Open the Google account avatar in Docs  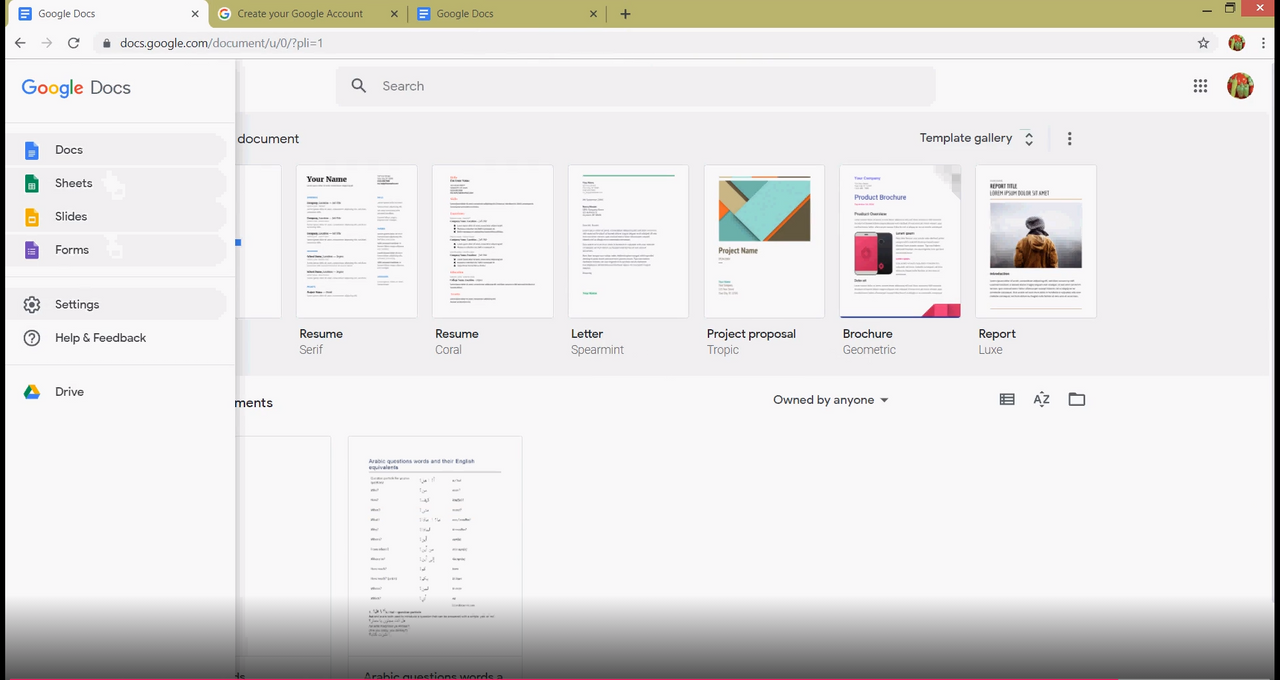pos(1240,86)
